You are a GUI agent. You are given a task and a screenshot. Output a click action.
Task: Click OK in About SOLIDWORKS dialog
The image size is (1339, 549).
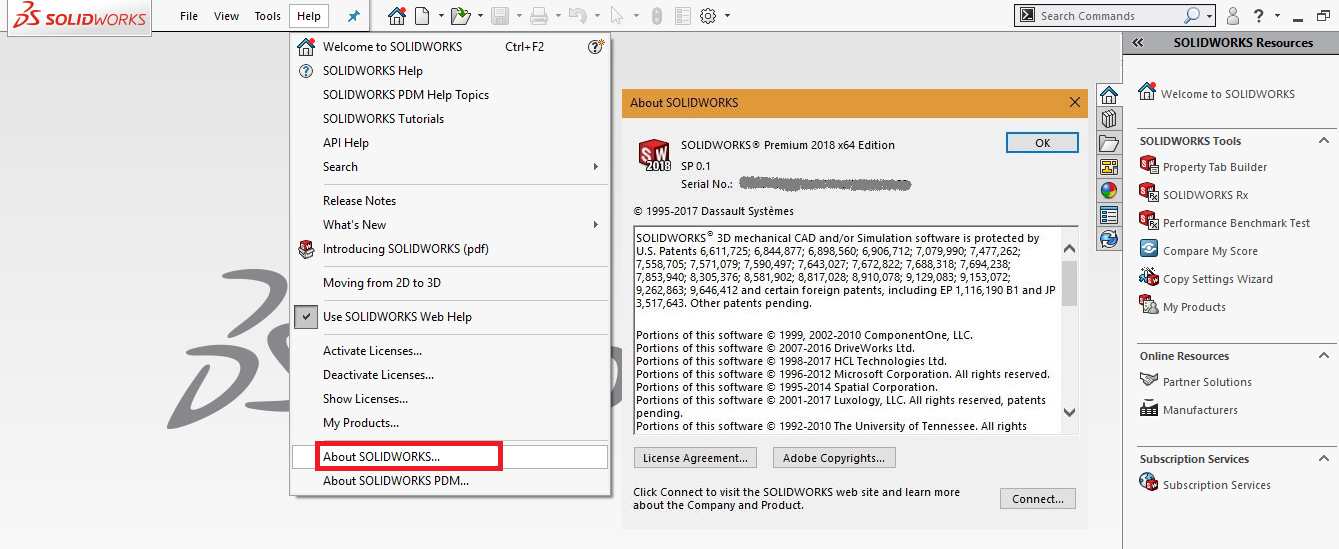tap(1042, 143)
